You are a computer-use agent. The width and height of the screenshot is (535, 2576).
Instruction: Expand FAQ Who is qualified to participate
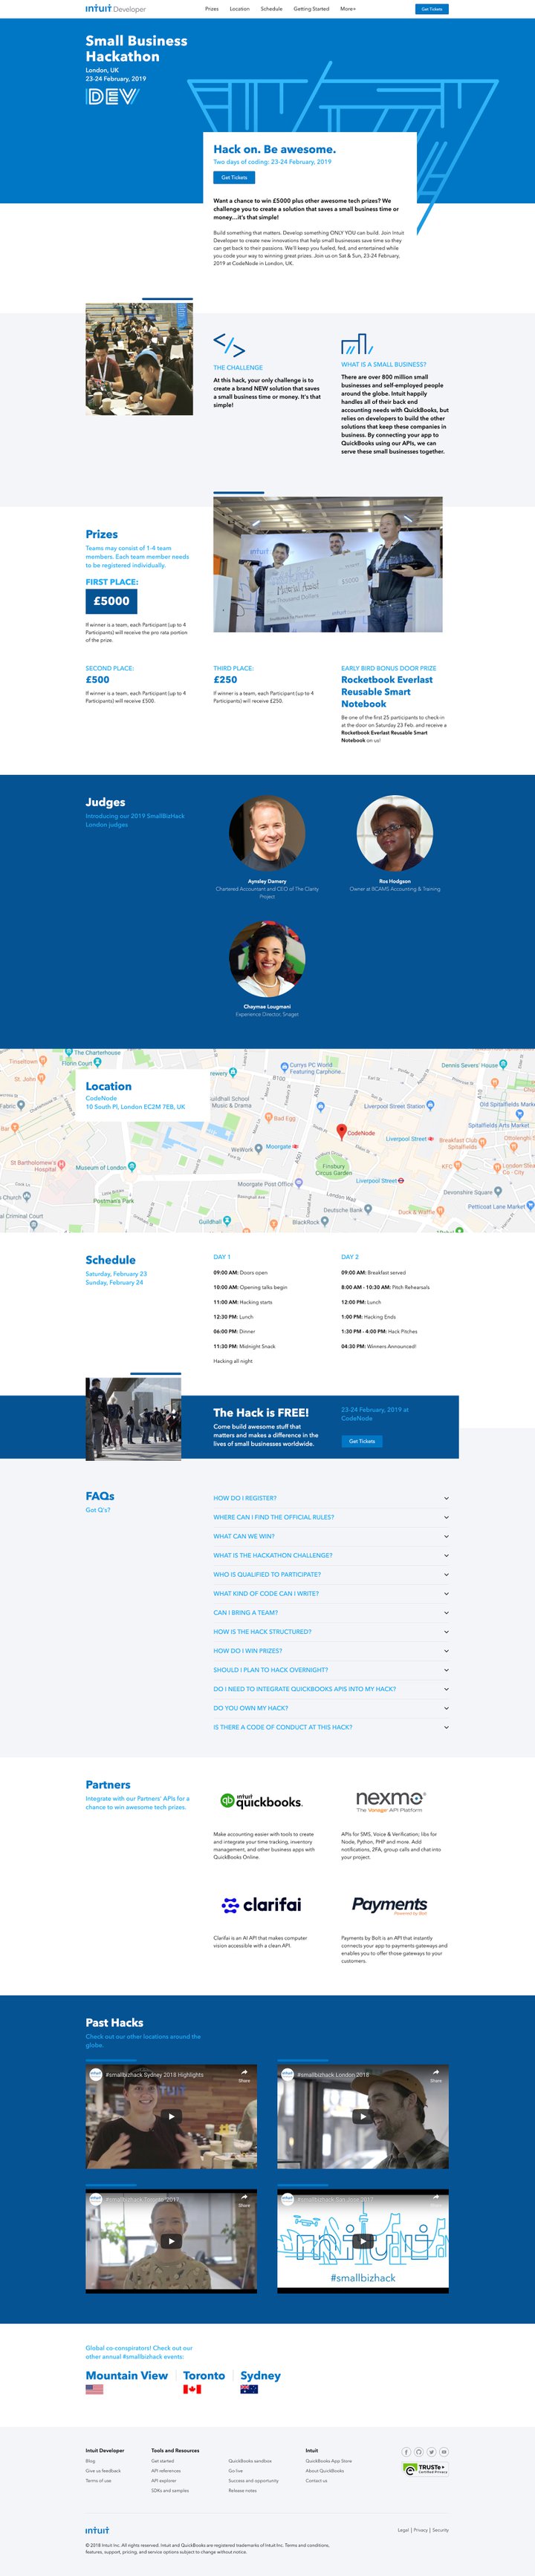pos(331,1574)
